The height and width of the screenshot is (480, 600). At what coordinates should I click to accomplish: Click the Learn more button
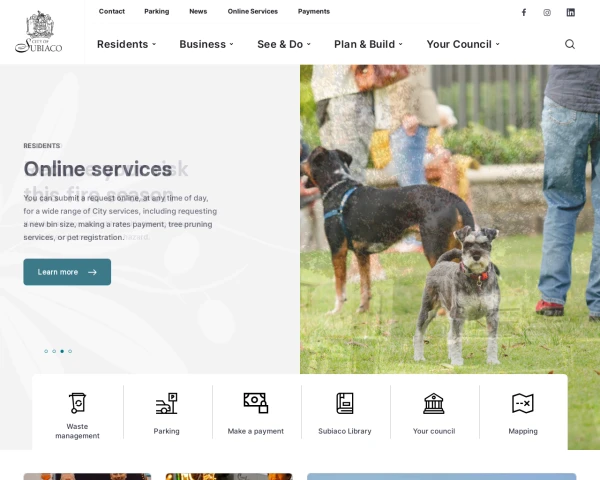tap(67, 272)
